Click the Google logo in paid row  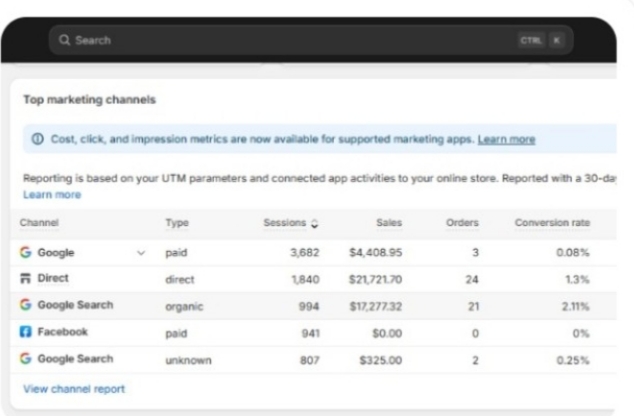pos(25,252)
